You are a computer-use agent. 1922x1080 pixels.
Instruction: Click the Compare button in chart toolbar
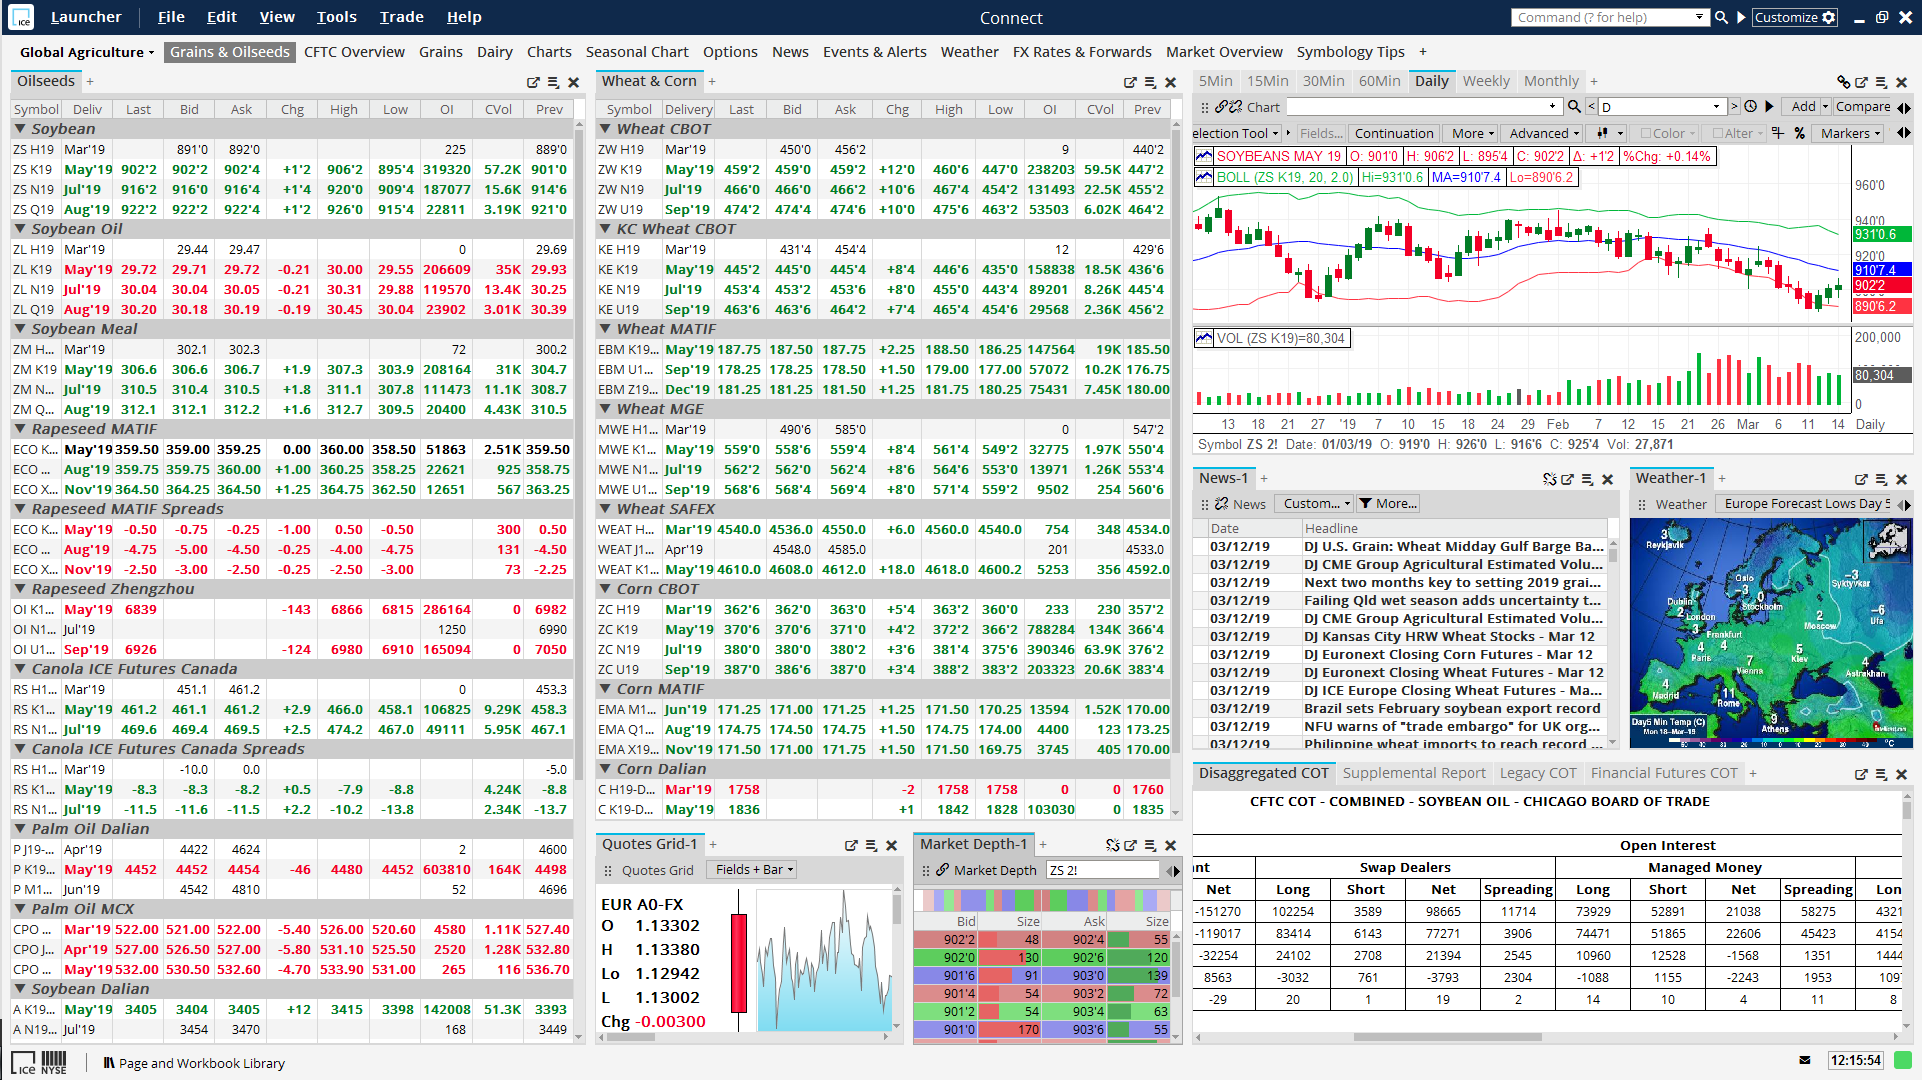click(1863, 106)
